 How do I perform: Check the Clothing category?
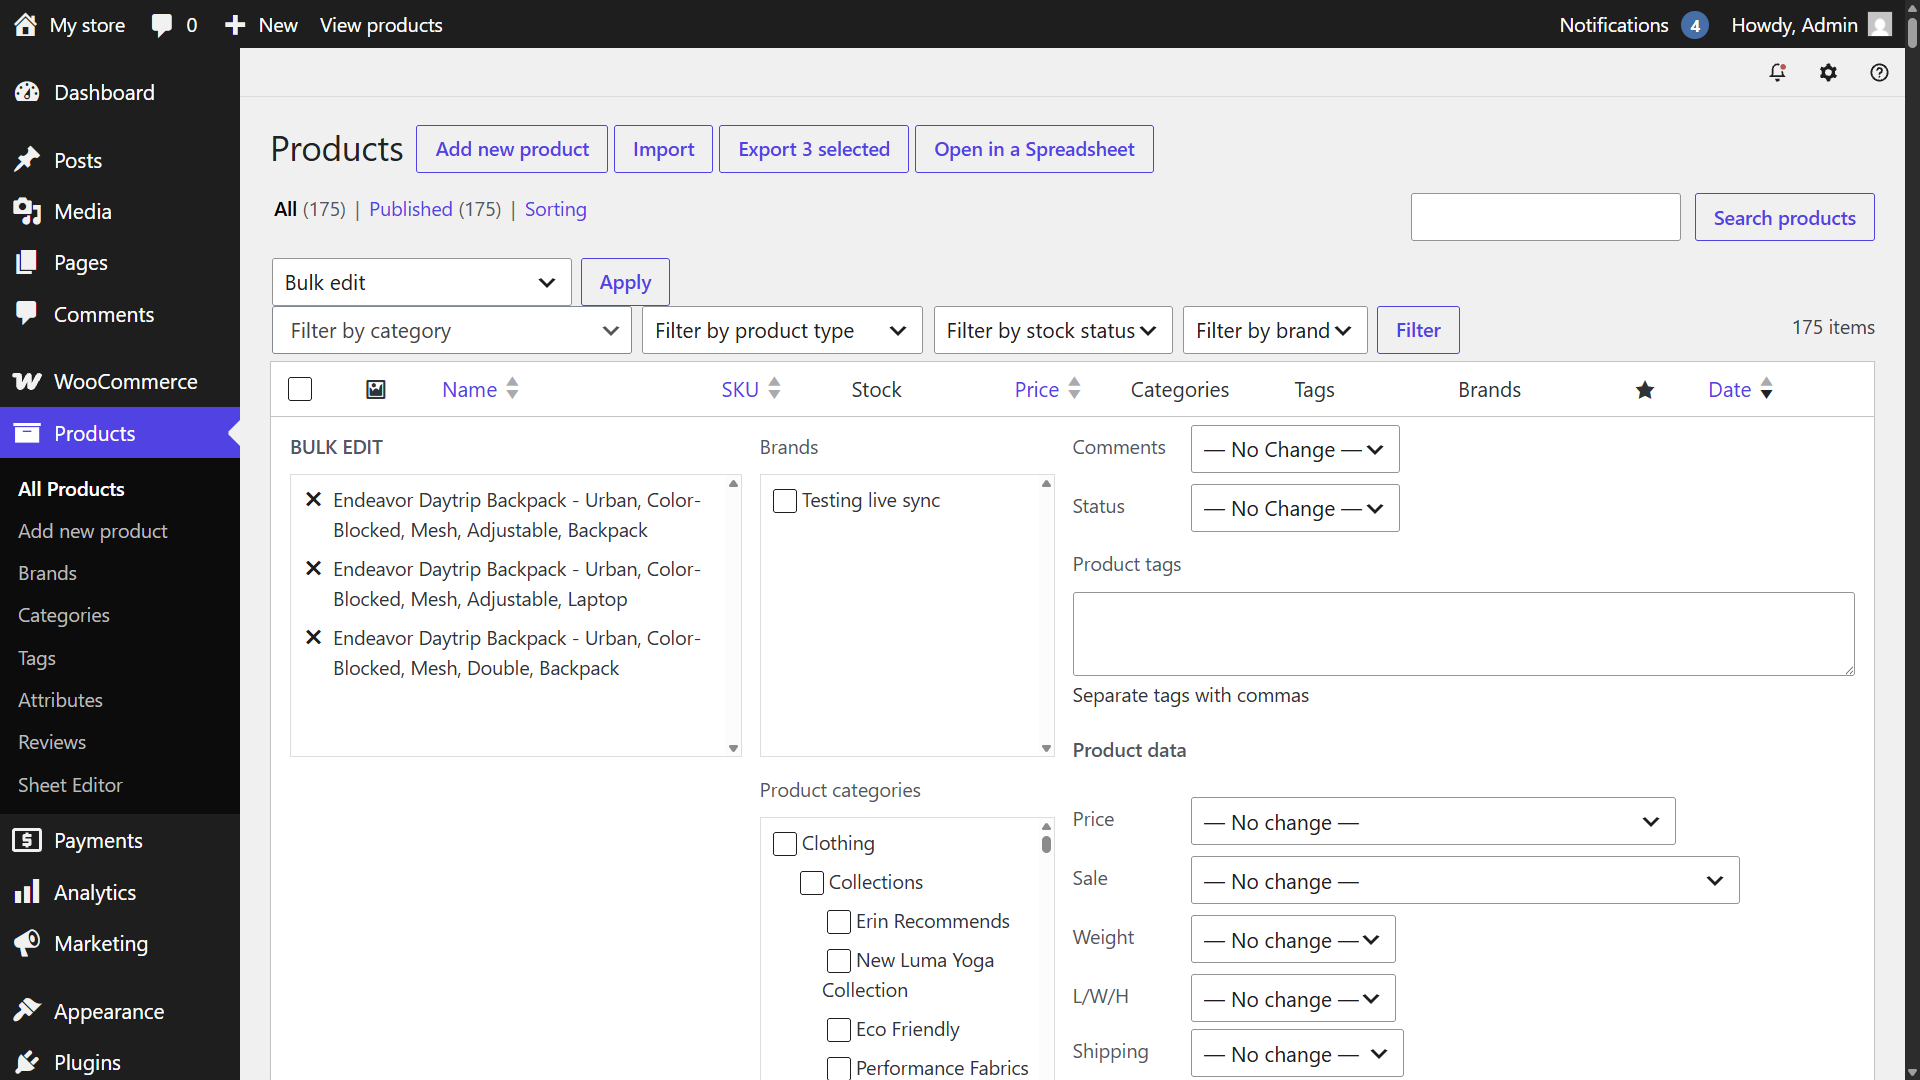click(785, 844)
